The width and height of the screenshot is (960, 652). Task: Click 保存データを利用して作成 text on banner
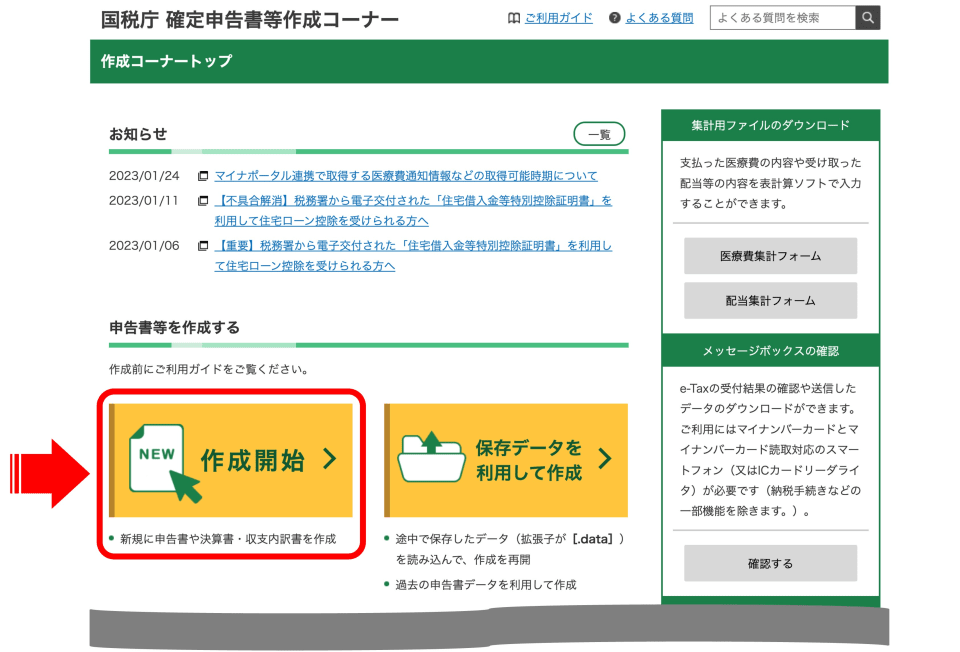(529, 460)
